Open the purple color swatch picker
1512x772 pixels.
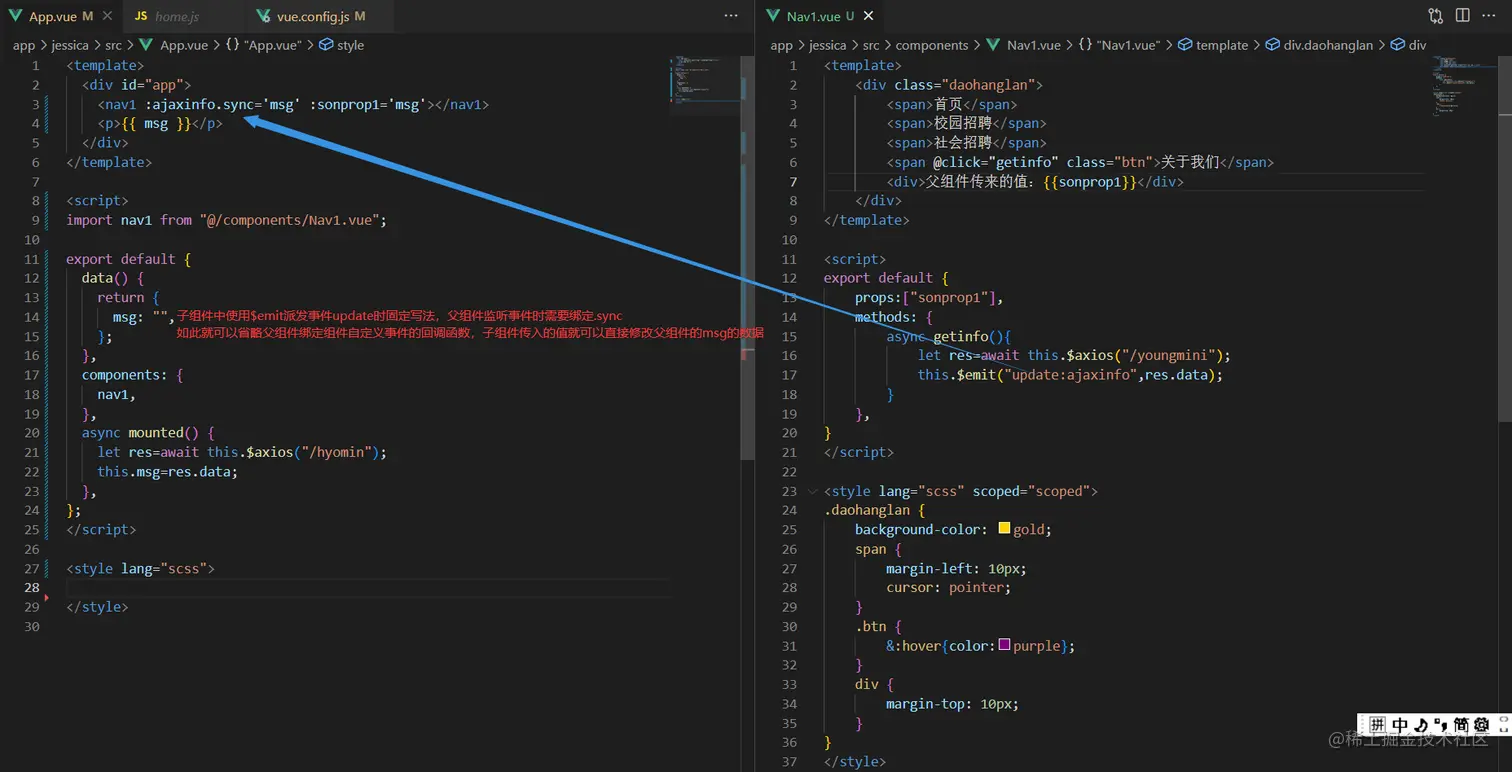1004,645
